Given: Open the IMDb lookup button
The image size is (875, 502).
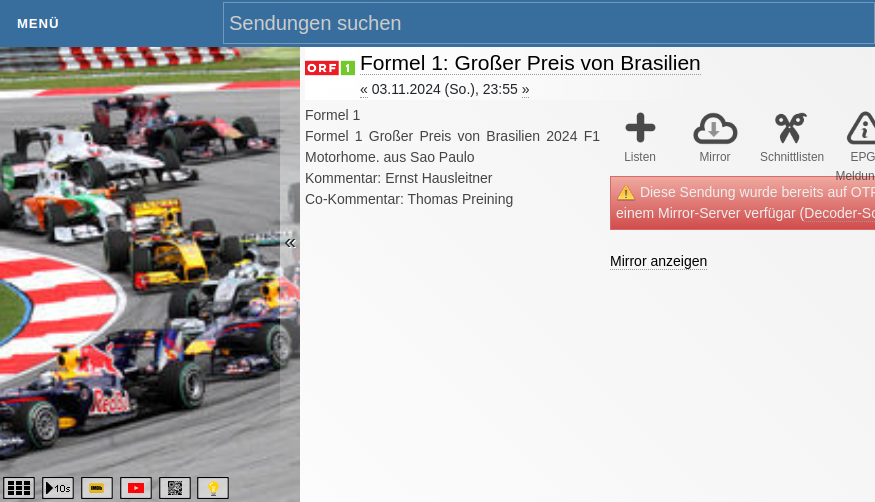Looking at the screenshot, I should (97, 488).
